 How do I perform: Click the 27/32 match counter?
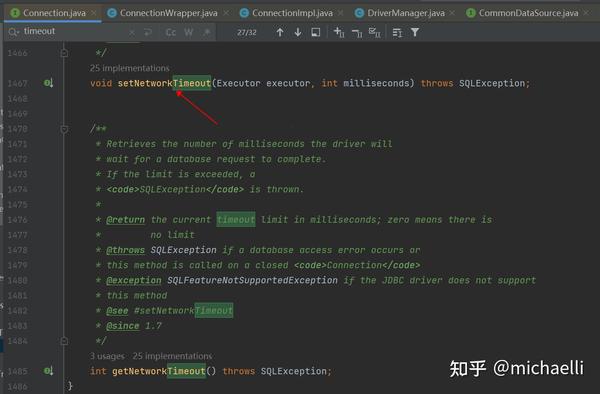click(x=246, y=33)
